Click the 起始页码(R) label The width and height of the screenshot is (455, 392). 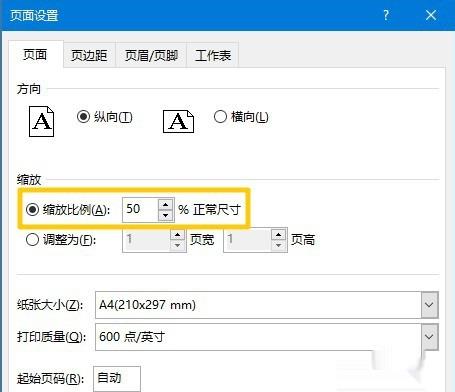coord(50,379)
